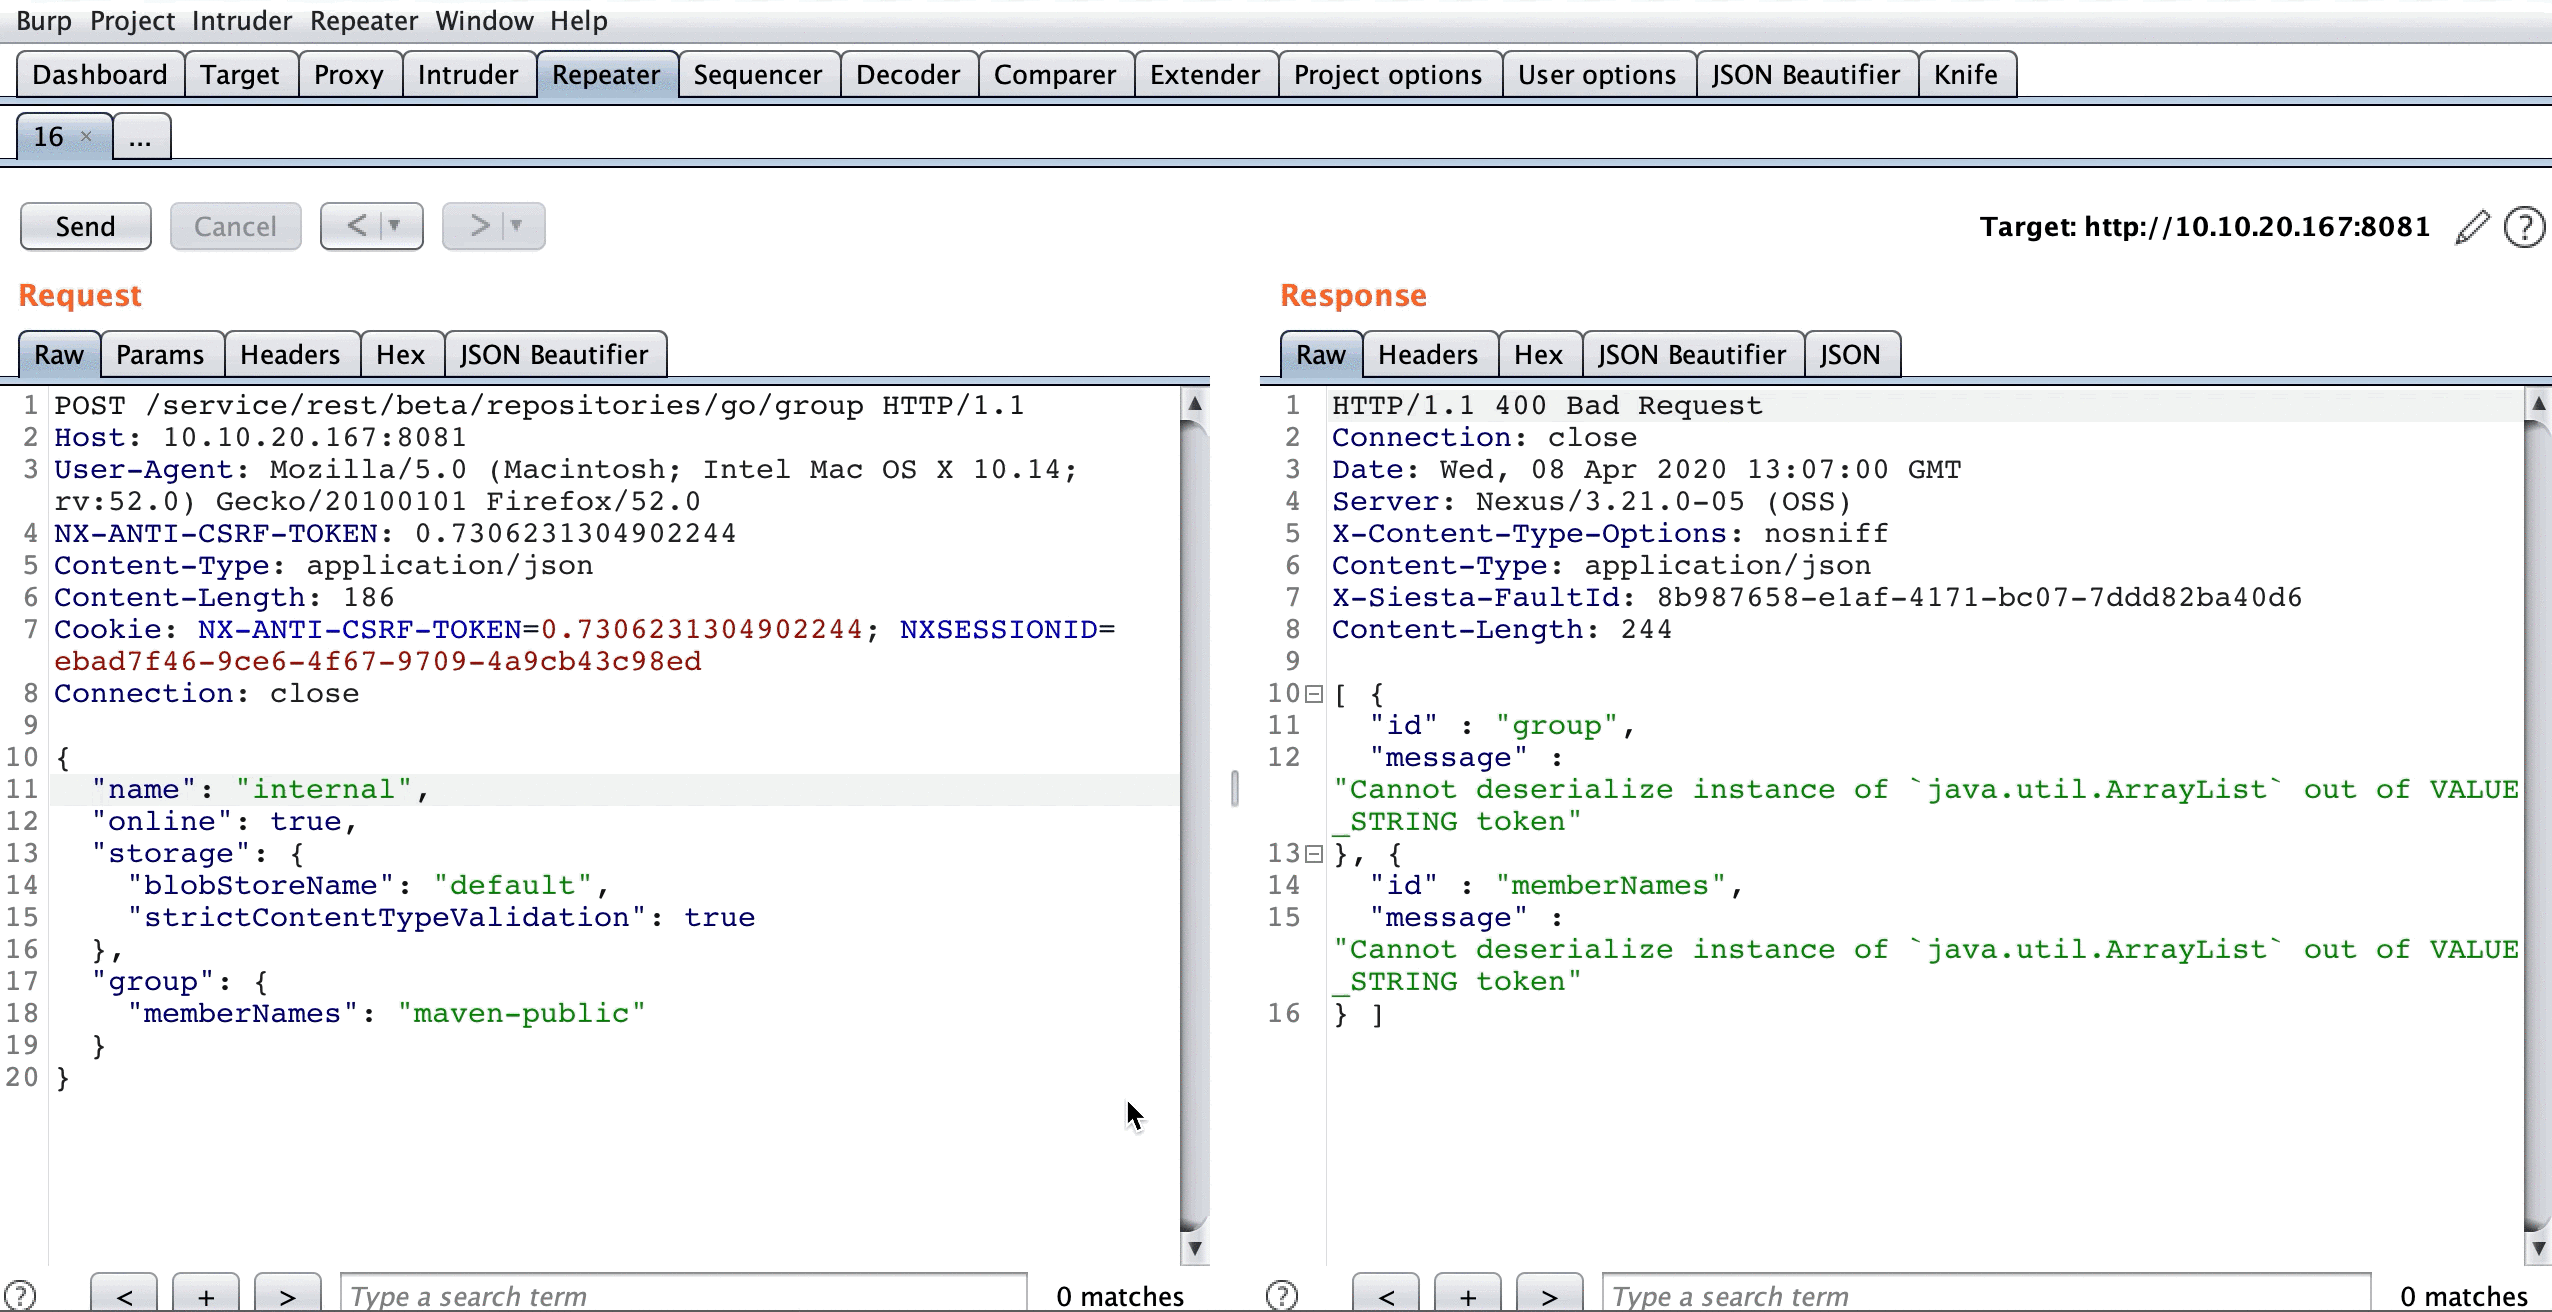Click the "name": "internal" line in request
2552x1312 pixels.
(x=614, y=789)
